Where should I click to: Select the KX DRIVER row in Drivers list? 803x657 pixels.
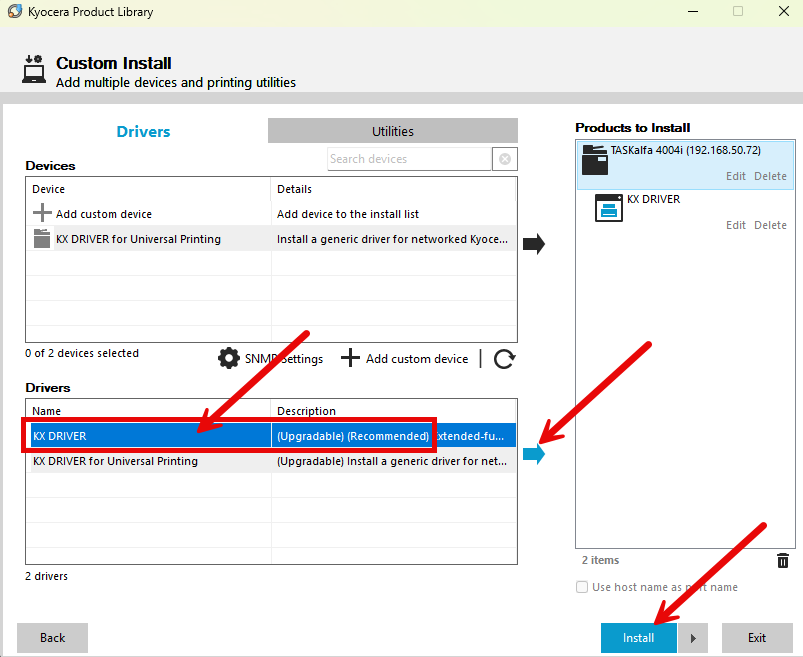[x=271, y=436]
